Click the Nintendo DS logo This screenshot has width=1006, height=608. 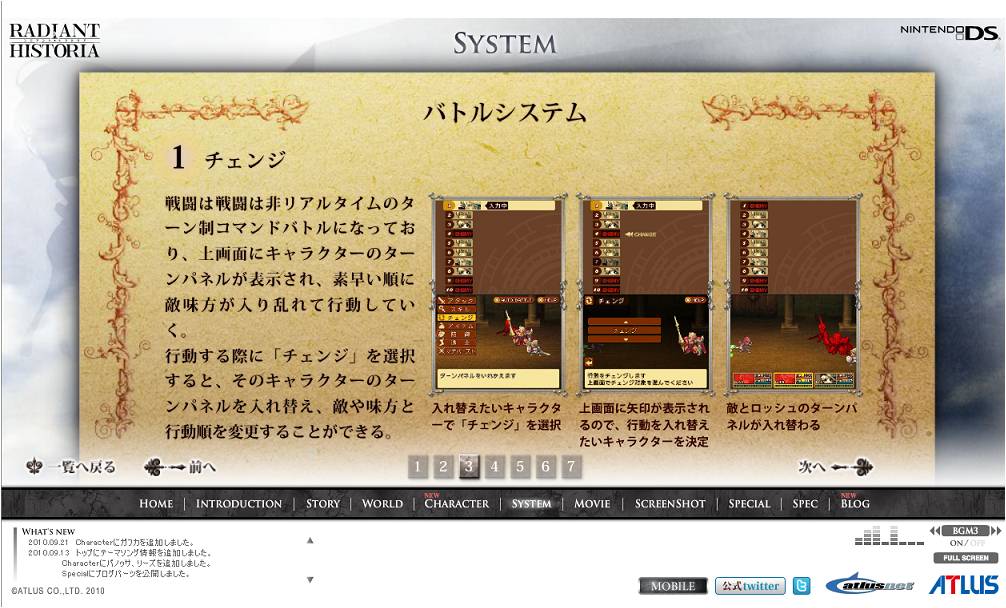coord(950,32)
